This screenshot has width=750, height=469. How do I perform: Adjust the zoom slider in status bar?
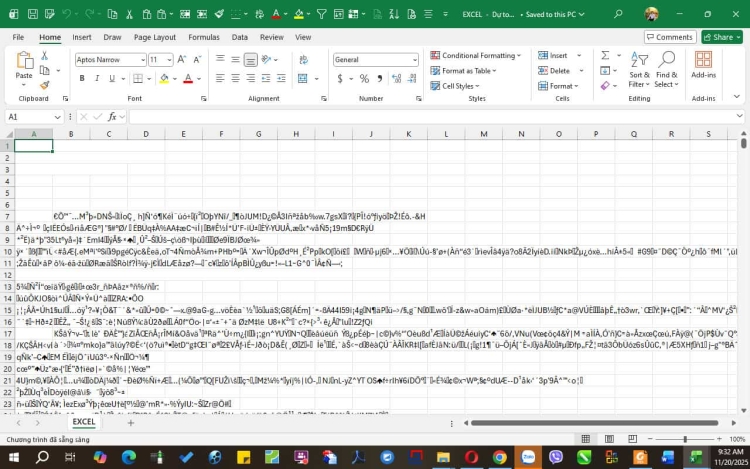[685, 439]
